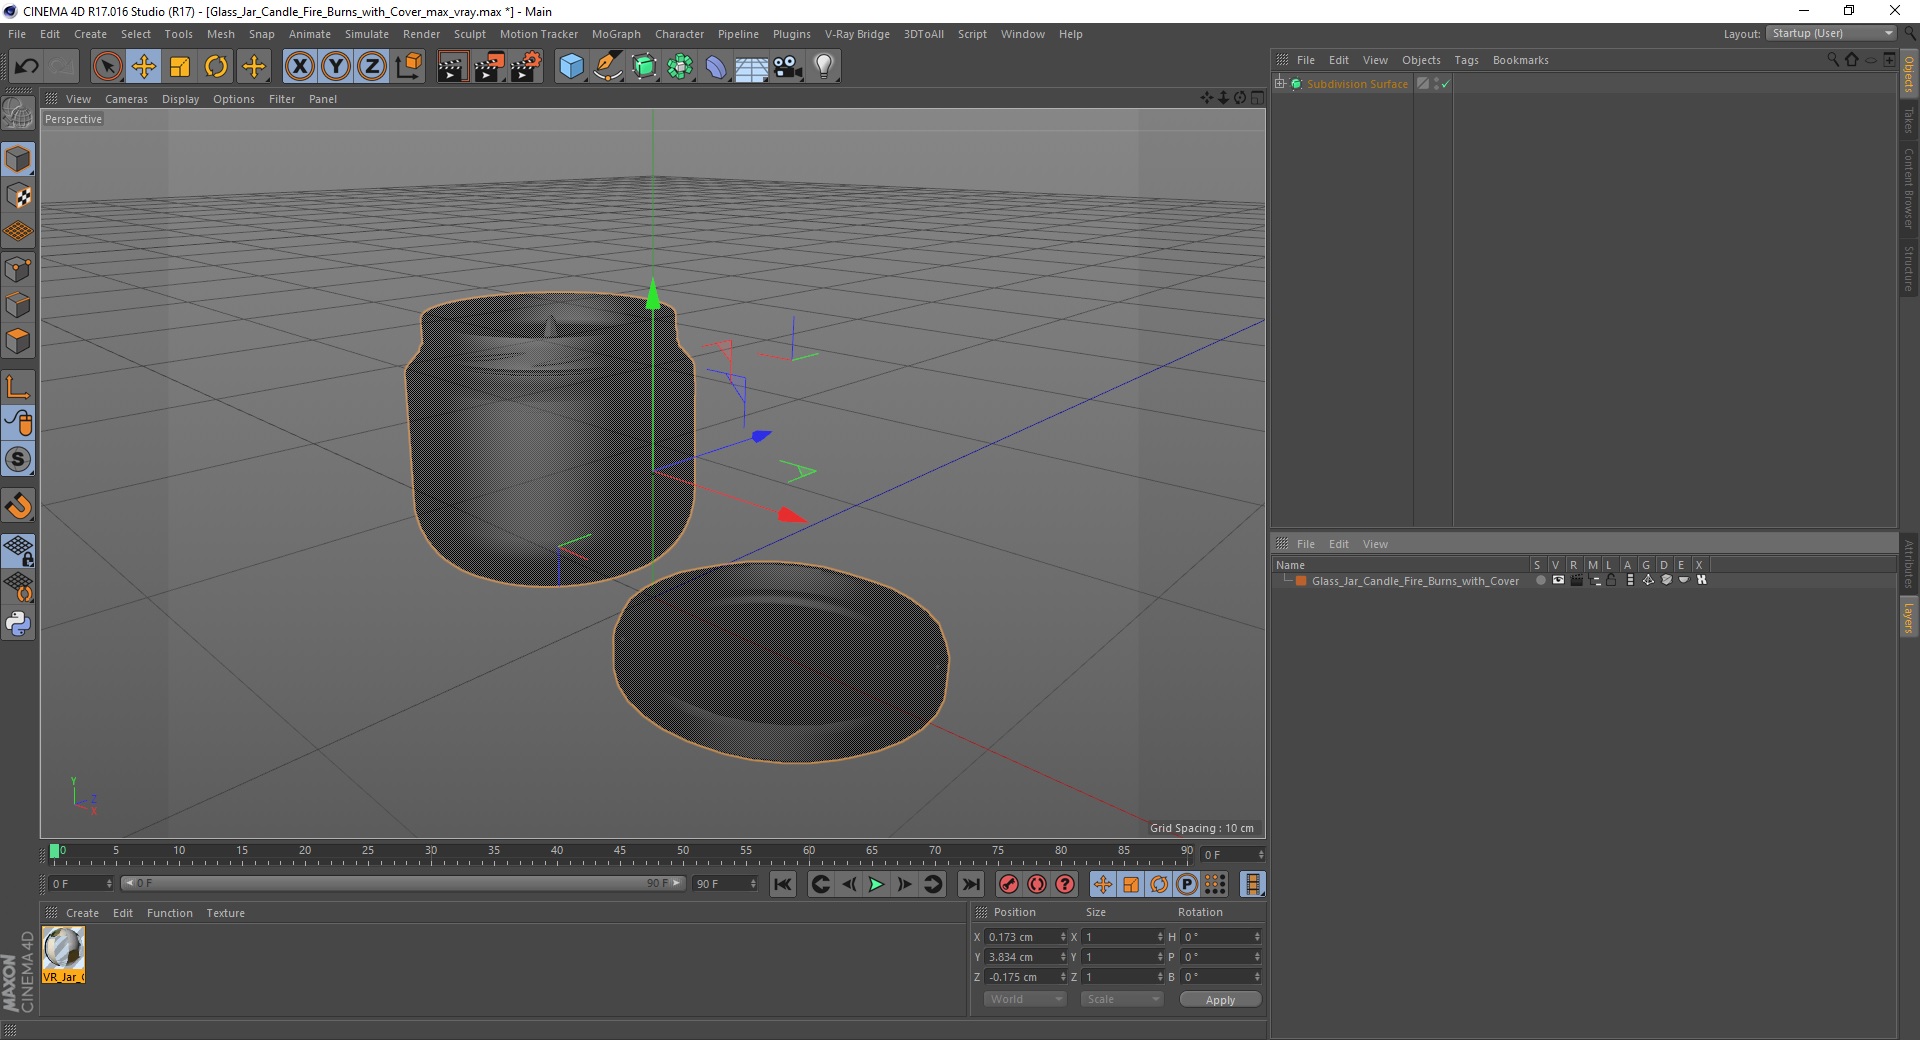Viewport: 1920px width, 1040px height.
Task: Switch to Edges mode
Action: (x=18, y=305)
